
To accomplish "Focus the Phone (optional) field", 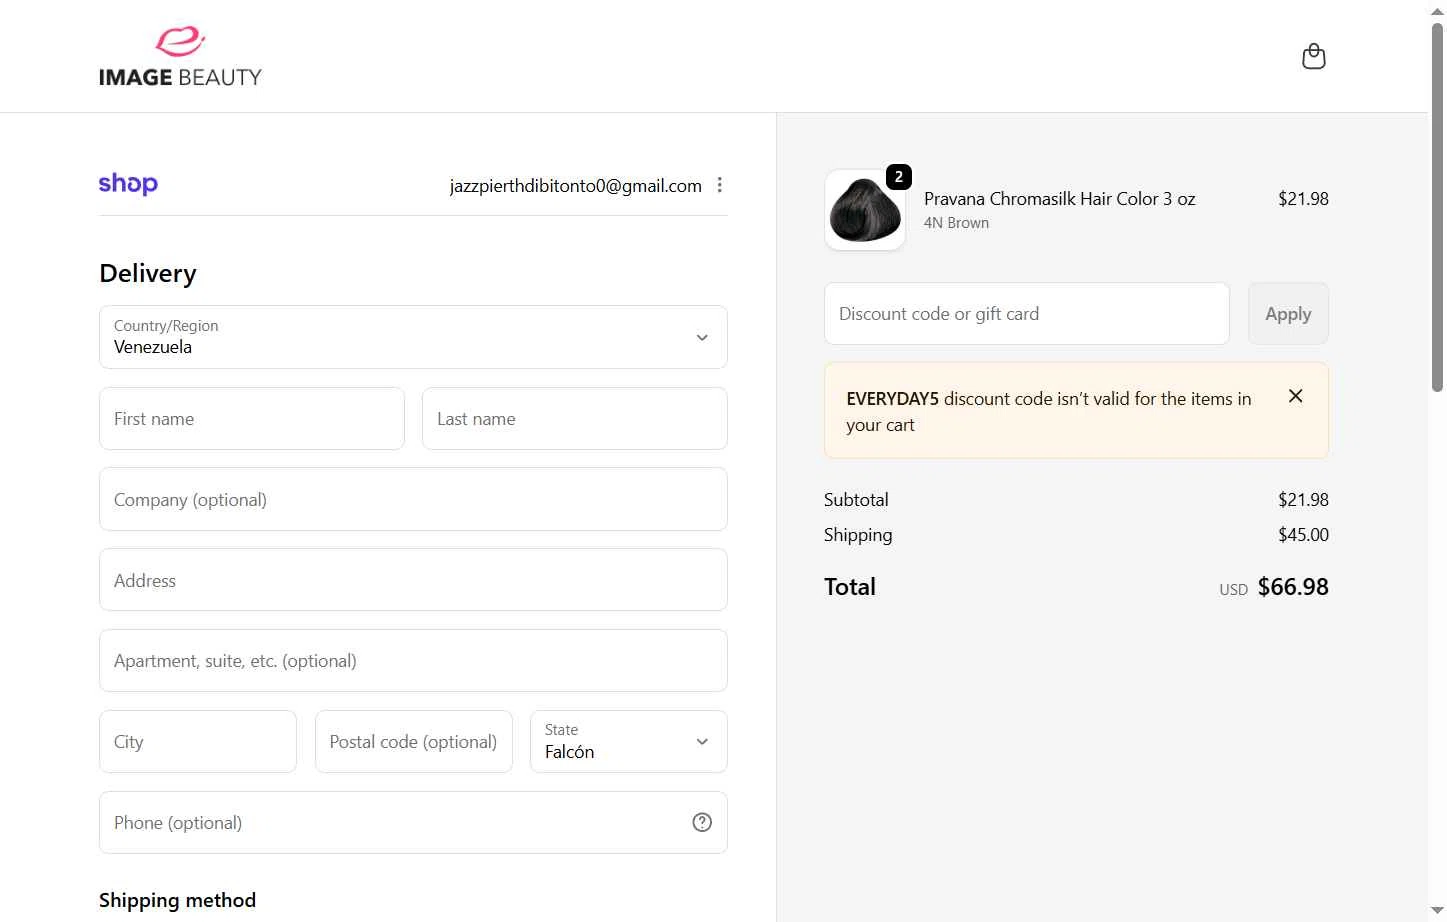I will pos(413,822).
